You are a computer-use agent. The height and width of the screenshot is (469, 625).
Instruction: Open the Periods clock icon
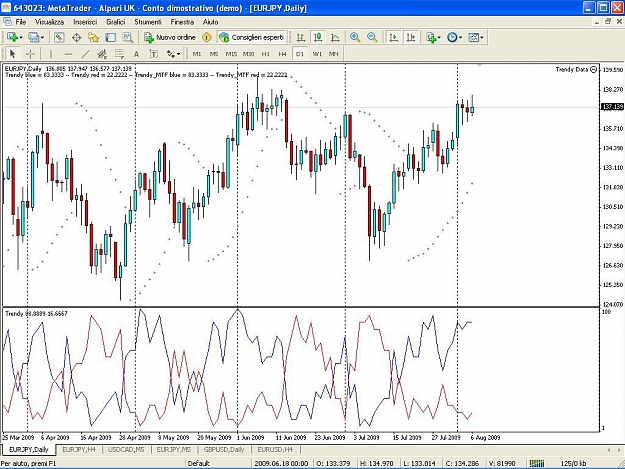(x=452, y=37)
